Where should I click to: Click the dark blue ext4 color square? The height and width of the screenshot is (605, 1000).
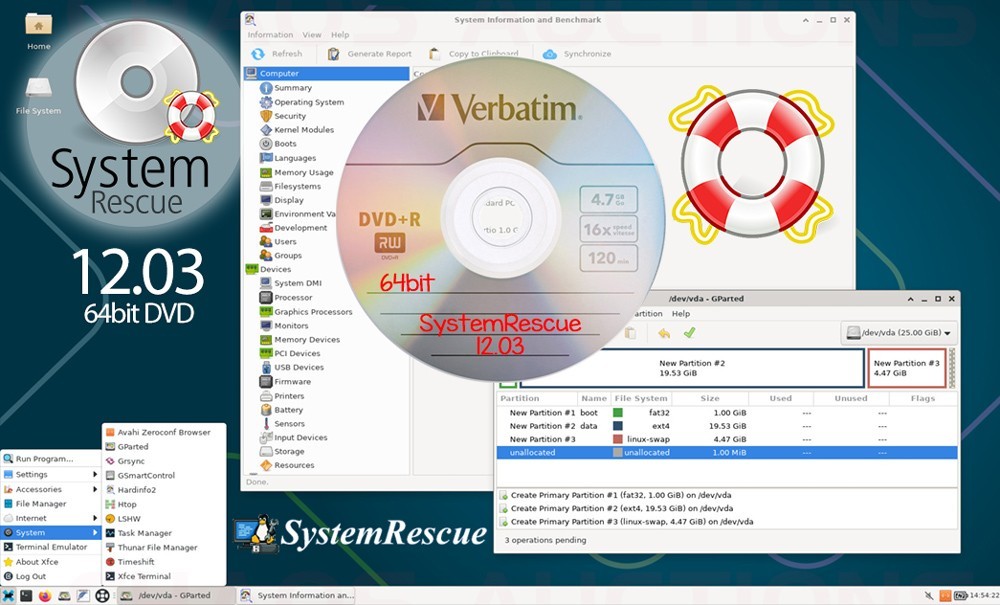(x=617, y=426)
